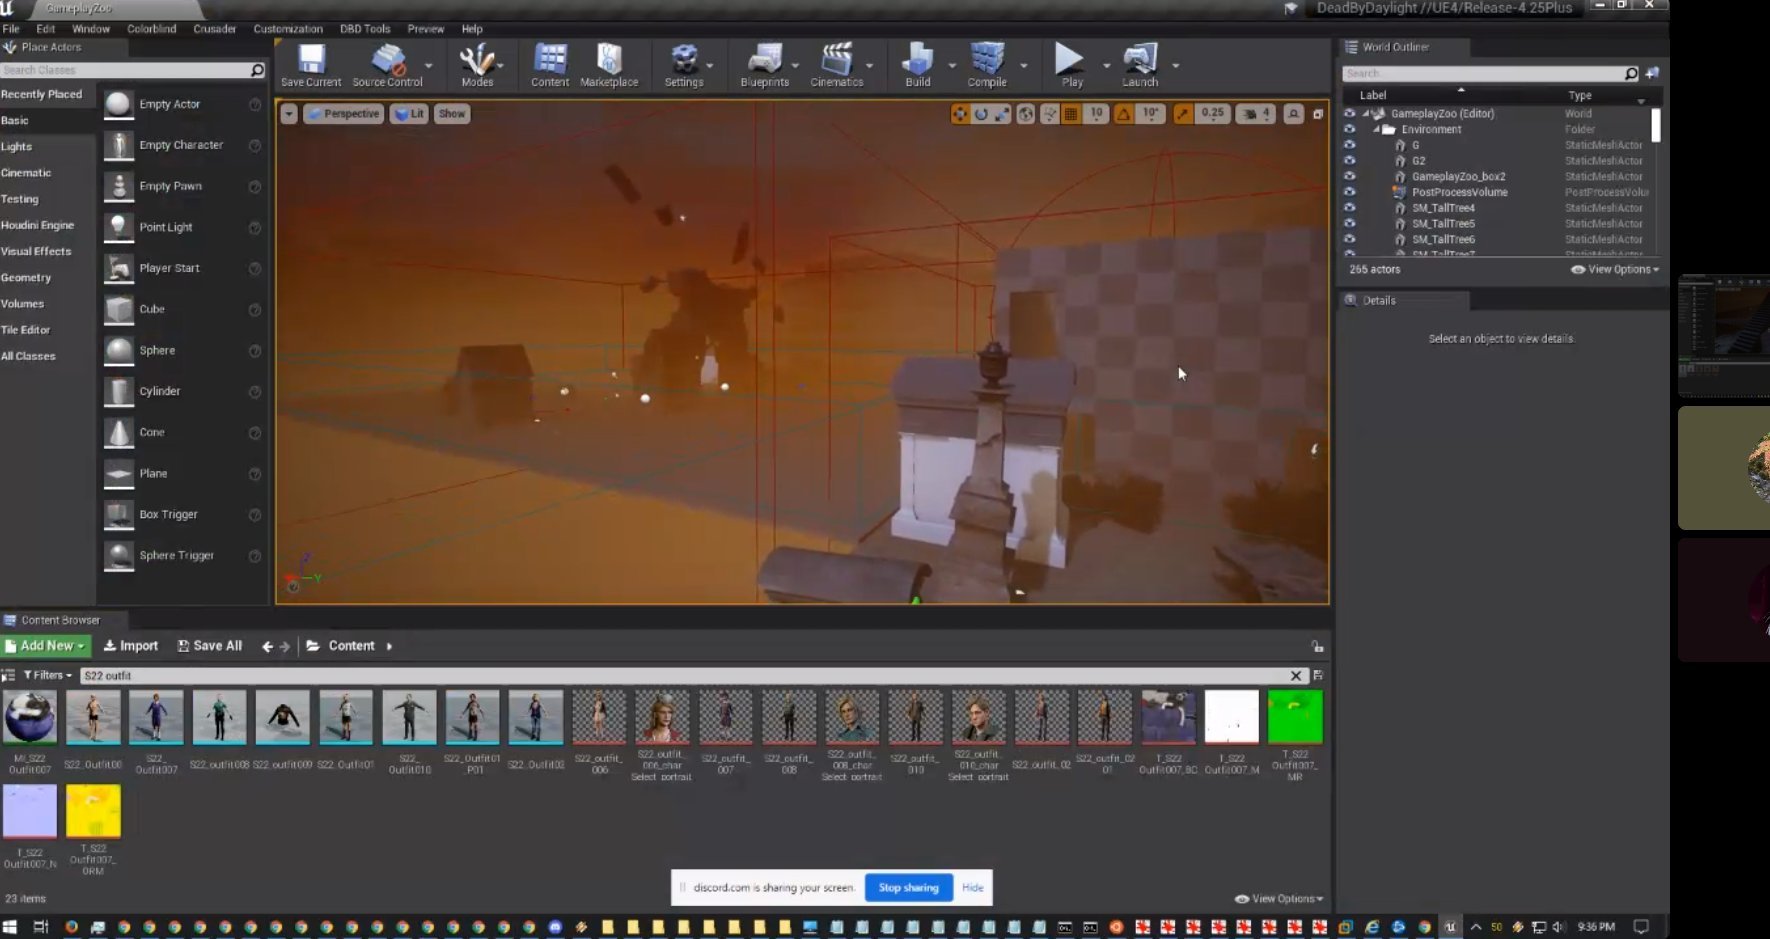This screenshot has height=939, width=1770.
Task: Hide the SM_TallTree5 actor
Action: pos(1349,223)
